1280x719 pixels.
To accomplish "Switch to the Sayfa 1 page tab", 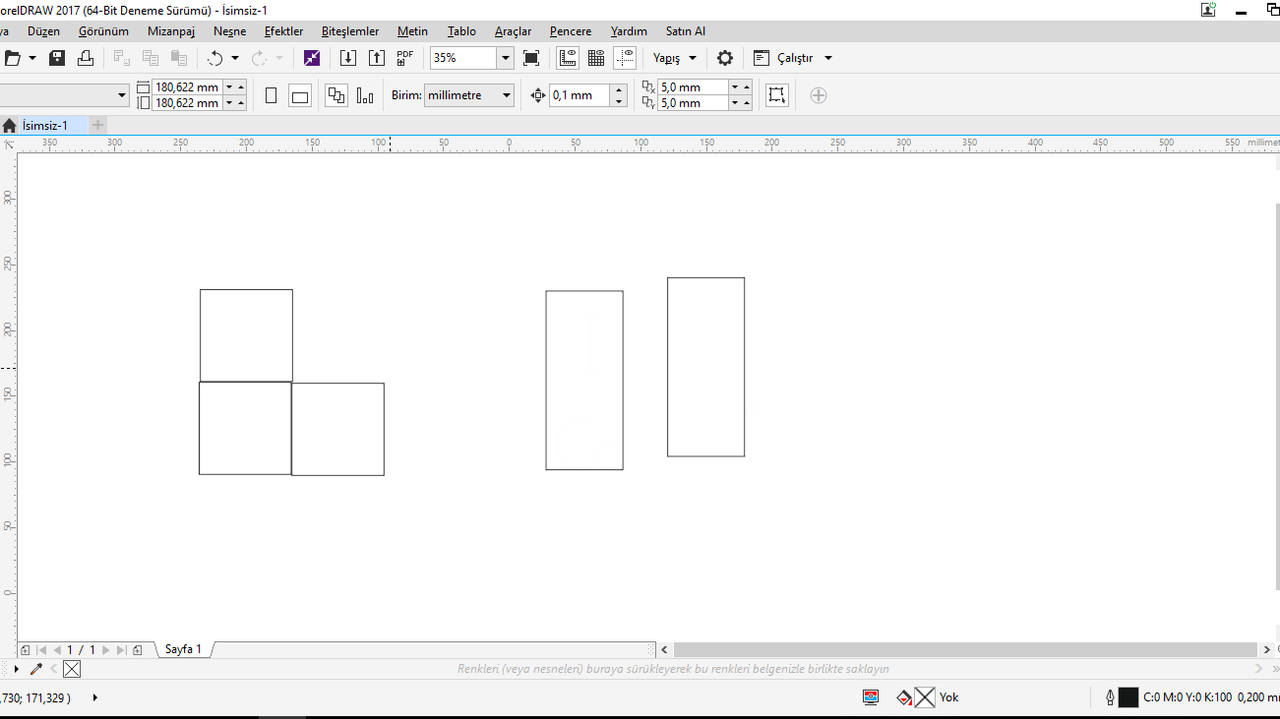I will [183, 649].
